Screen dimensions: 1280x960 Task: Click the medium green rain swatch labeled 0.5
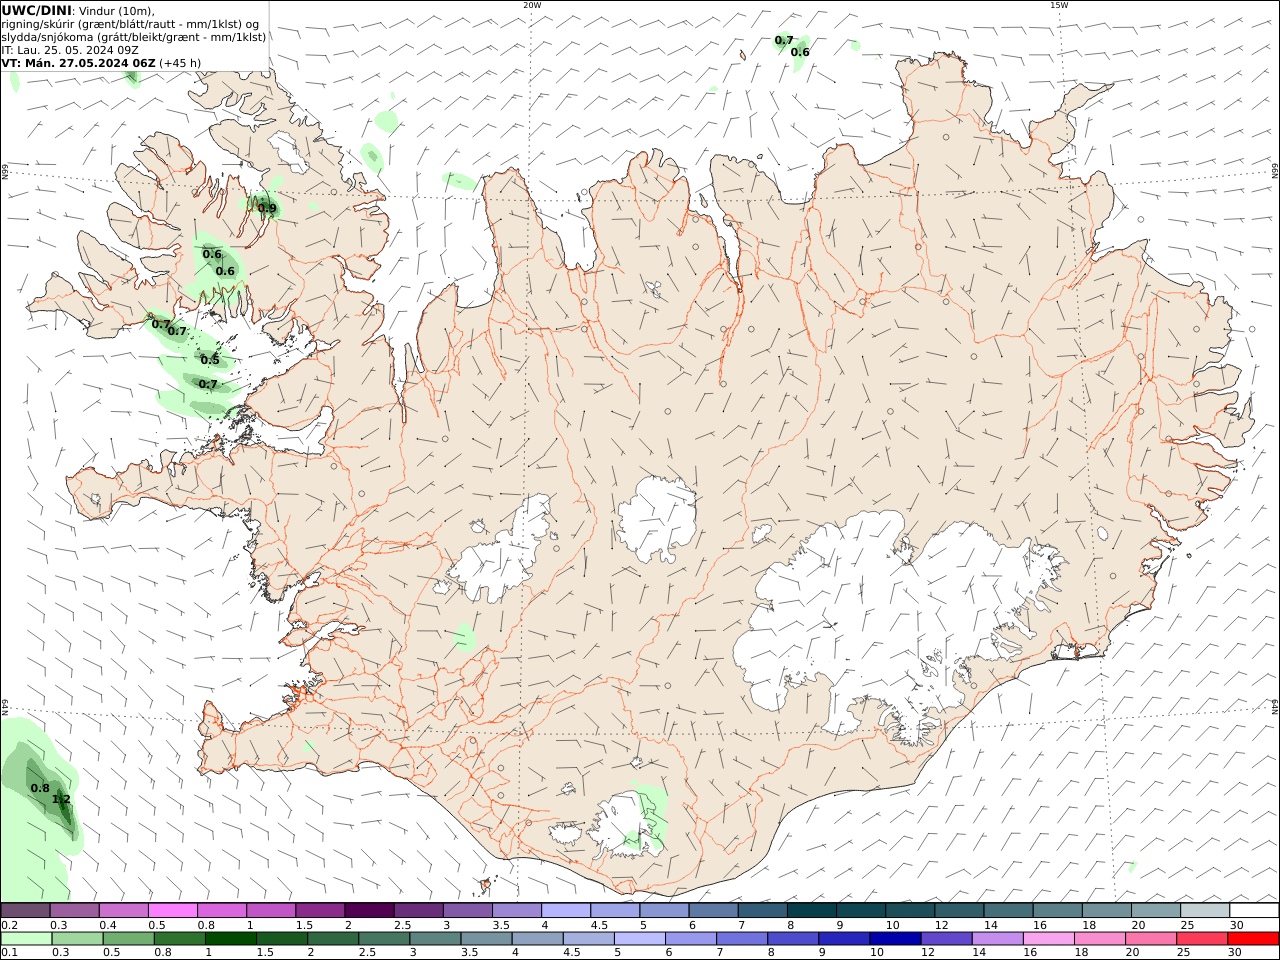129,938
